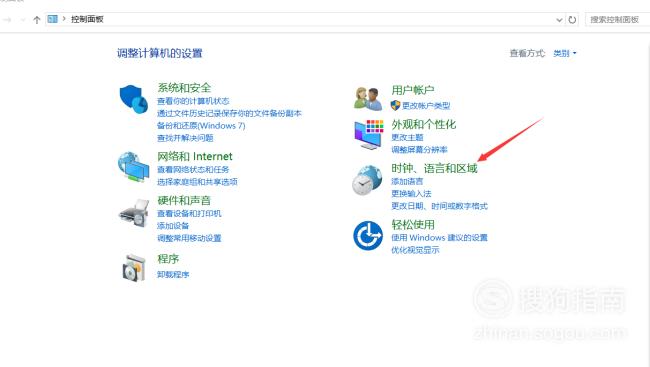The image size is (650, 367).
Task: Refresh the Control Panel view
Action: coord(572,19)
